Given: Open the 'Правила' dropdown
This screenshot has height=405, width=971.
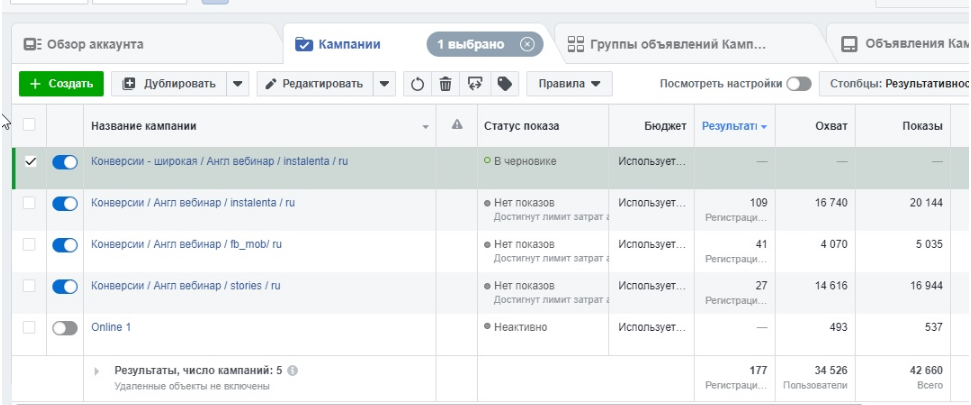Looking at the screenshot, I should point(570,84).
